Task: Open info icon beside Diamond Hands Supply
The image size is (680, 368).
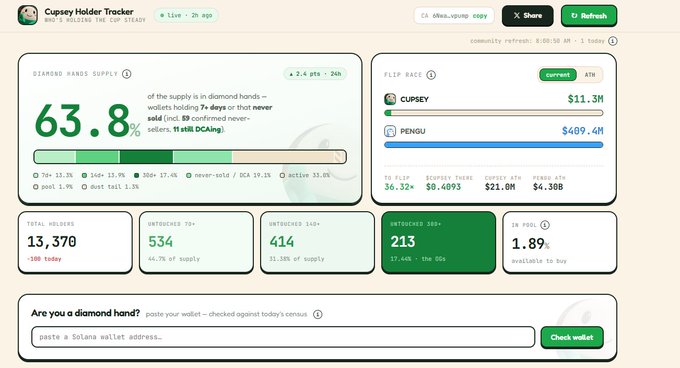Action: point(127,74)
